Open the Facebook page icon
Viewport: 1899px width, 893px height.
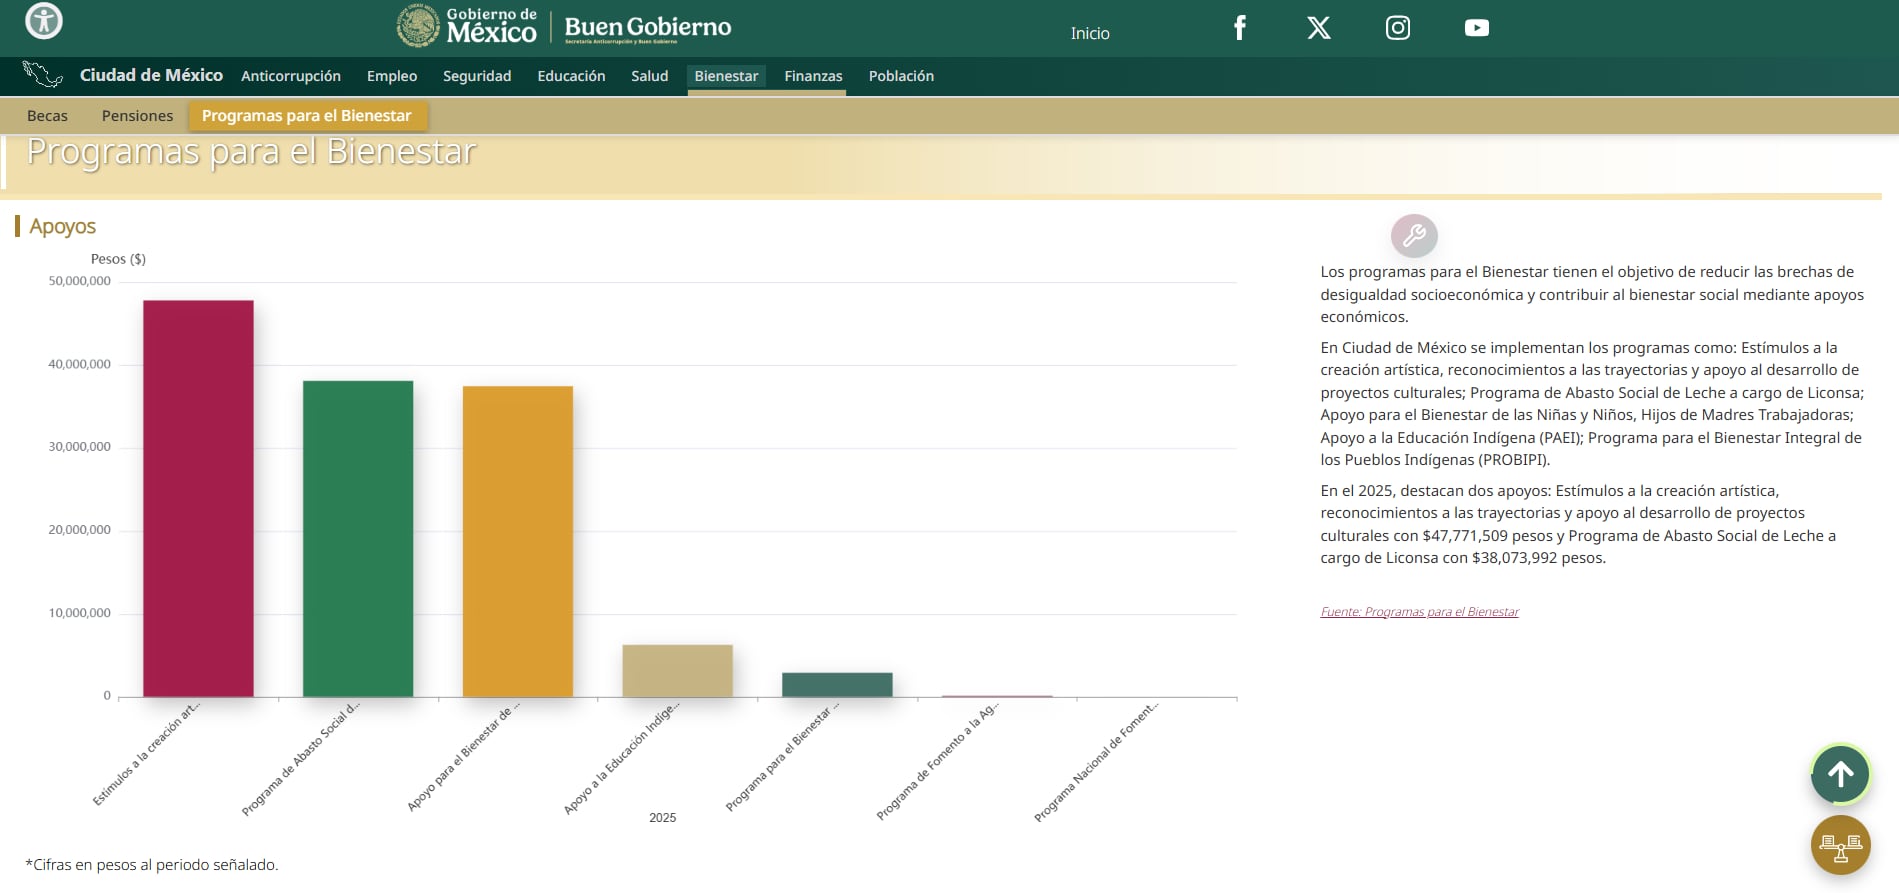pos(1239,28)
